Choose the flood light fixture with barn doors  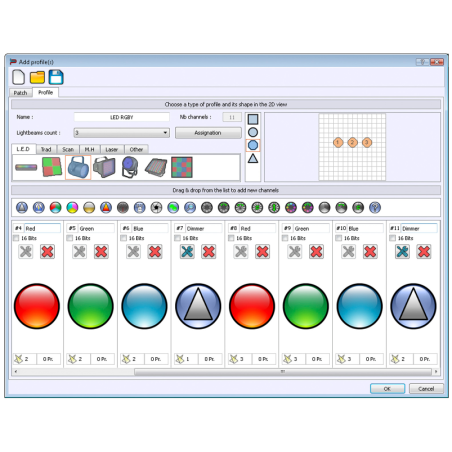(x=104, y=167)
